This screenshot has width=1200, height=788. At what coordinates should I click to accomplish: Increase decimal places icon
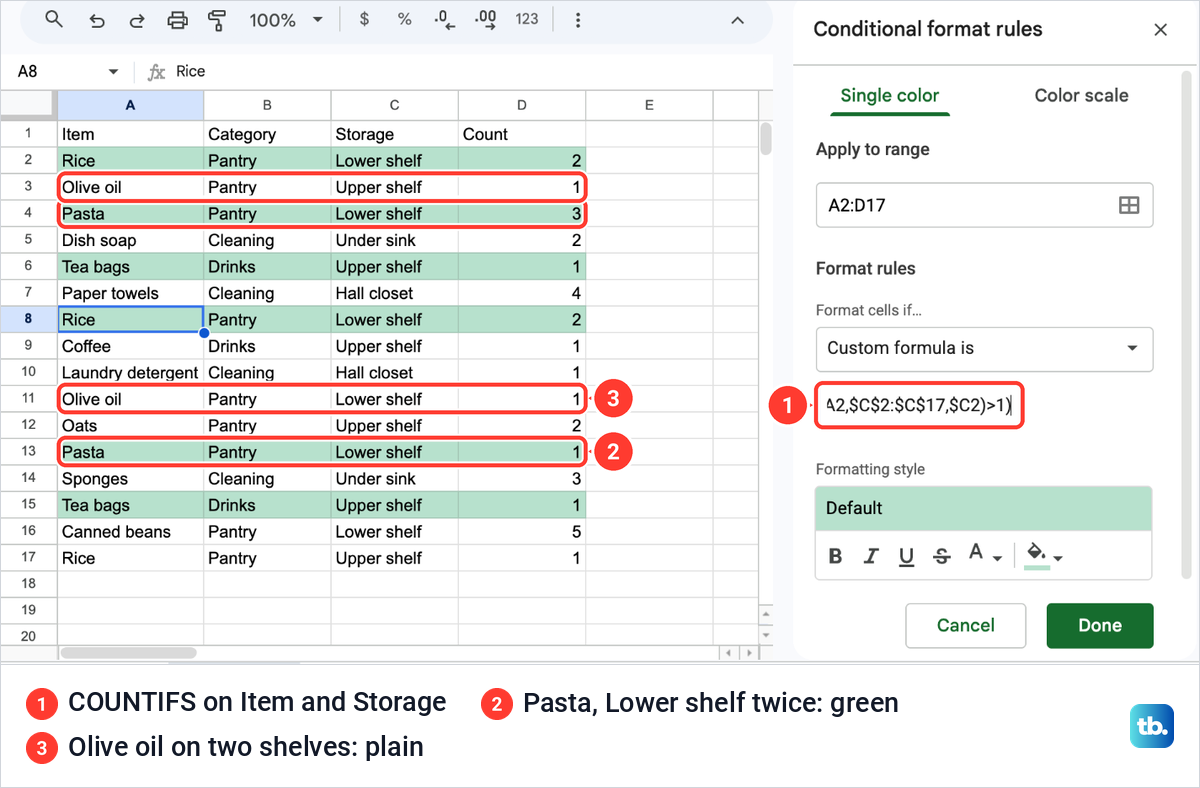coord(485,20)
